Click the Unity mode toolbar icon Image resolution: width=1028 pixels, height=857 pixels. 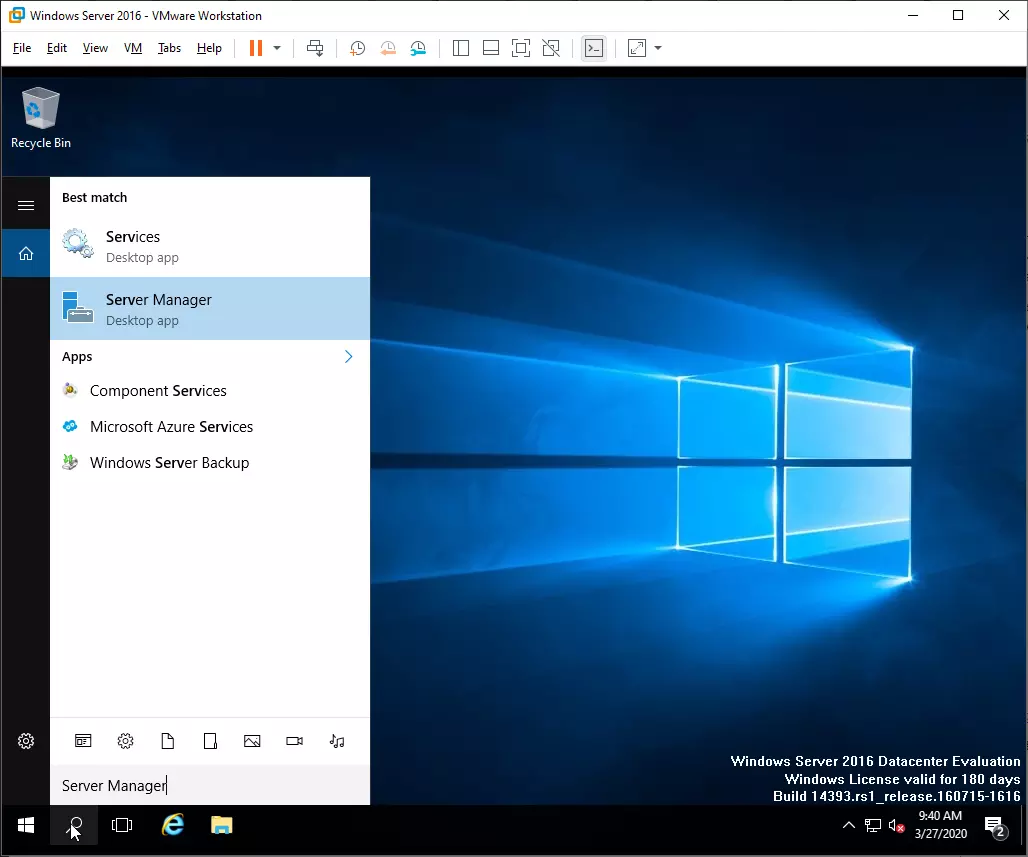pos(551,48)
